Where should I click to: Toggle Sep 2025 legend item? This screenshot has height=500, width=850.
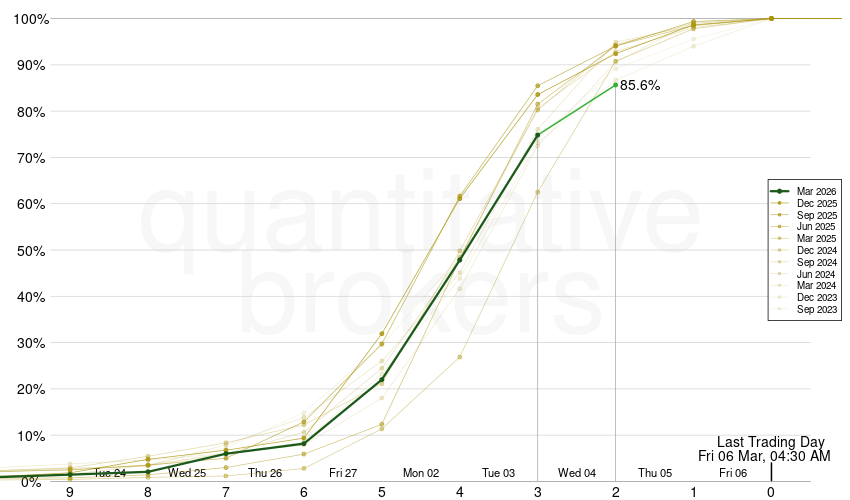click(816, 215)
